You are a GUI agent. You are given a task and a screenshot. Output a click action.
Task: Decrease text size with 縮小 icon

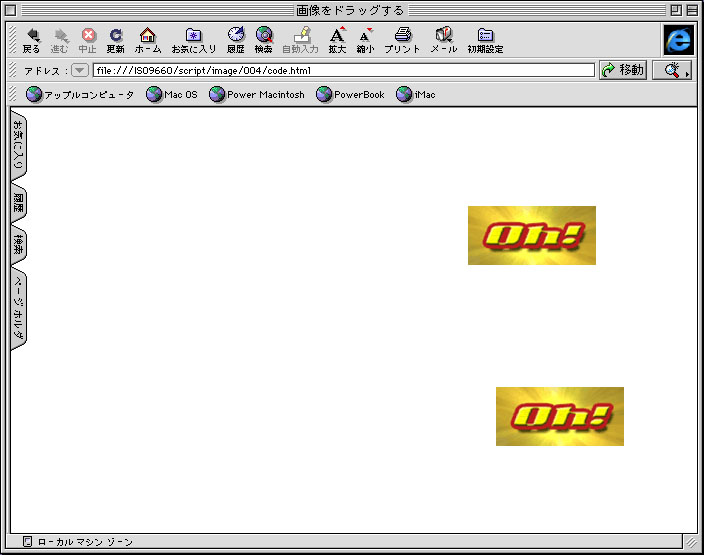(365, 40)
